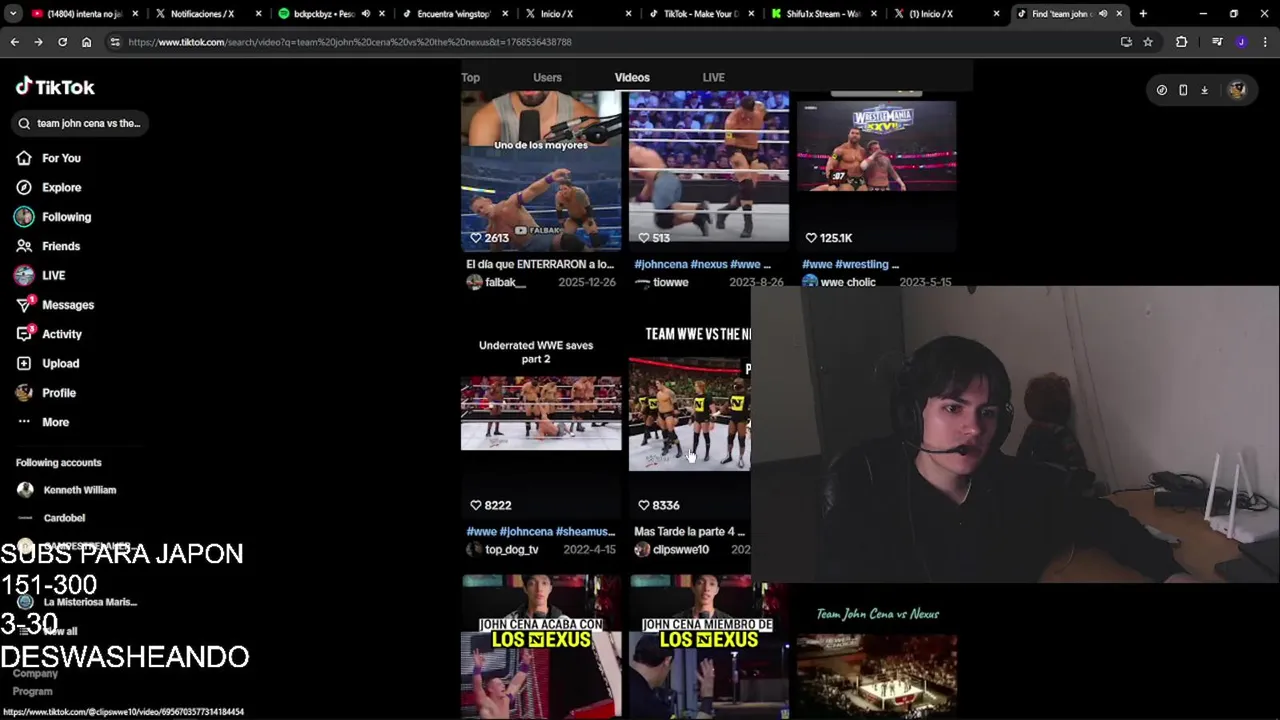The height and width of the screenshot is (720, 1280).
Task: Open the media control icon in toolbar
Action: pyautogui.click(x=1217, y=42)
